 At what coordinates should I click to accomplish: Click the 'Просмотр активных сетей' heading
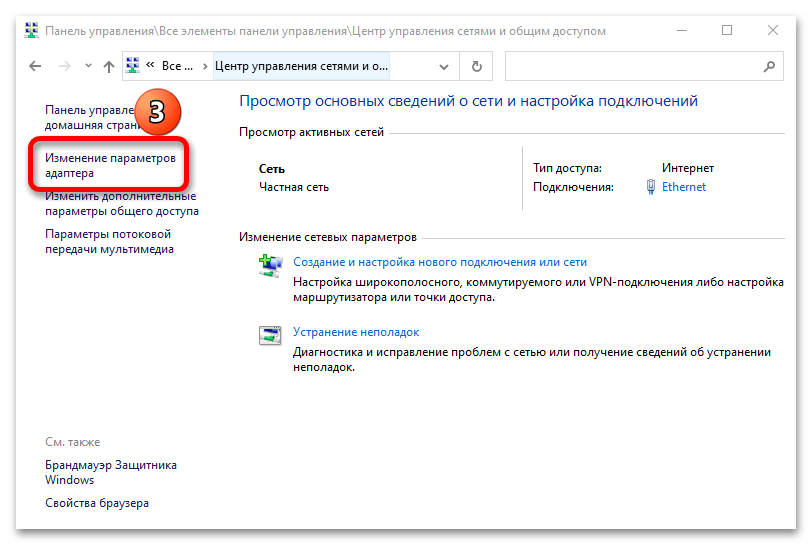tap(311, 133)
